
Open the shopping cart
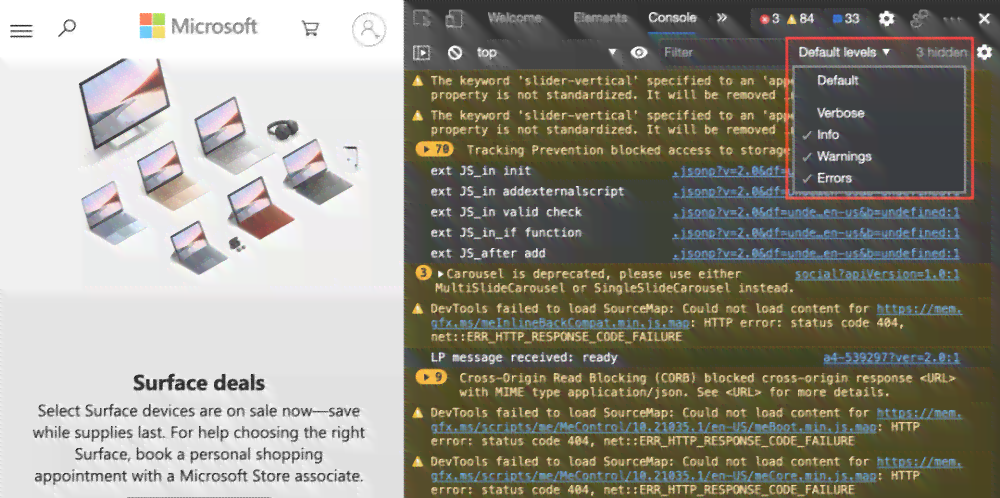coord(310,28)
